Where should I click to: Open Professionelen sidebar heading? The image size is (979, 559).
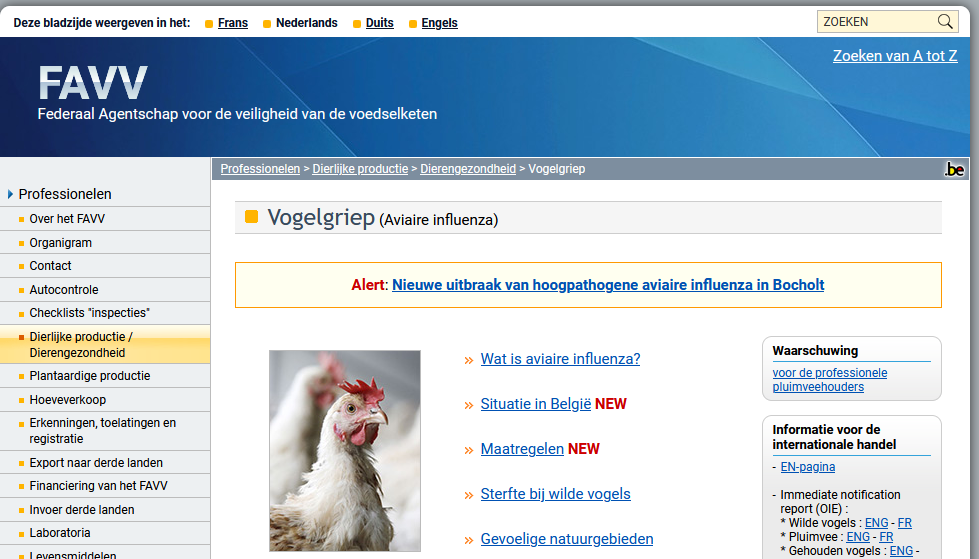pos(65,194)
